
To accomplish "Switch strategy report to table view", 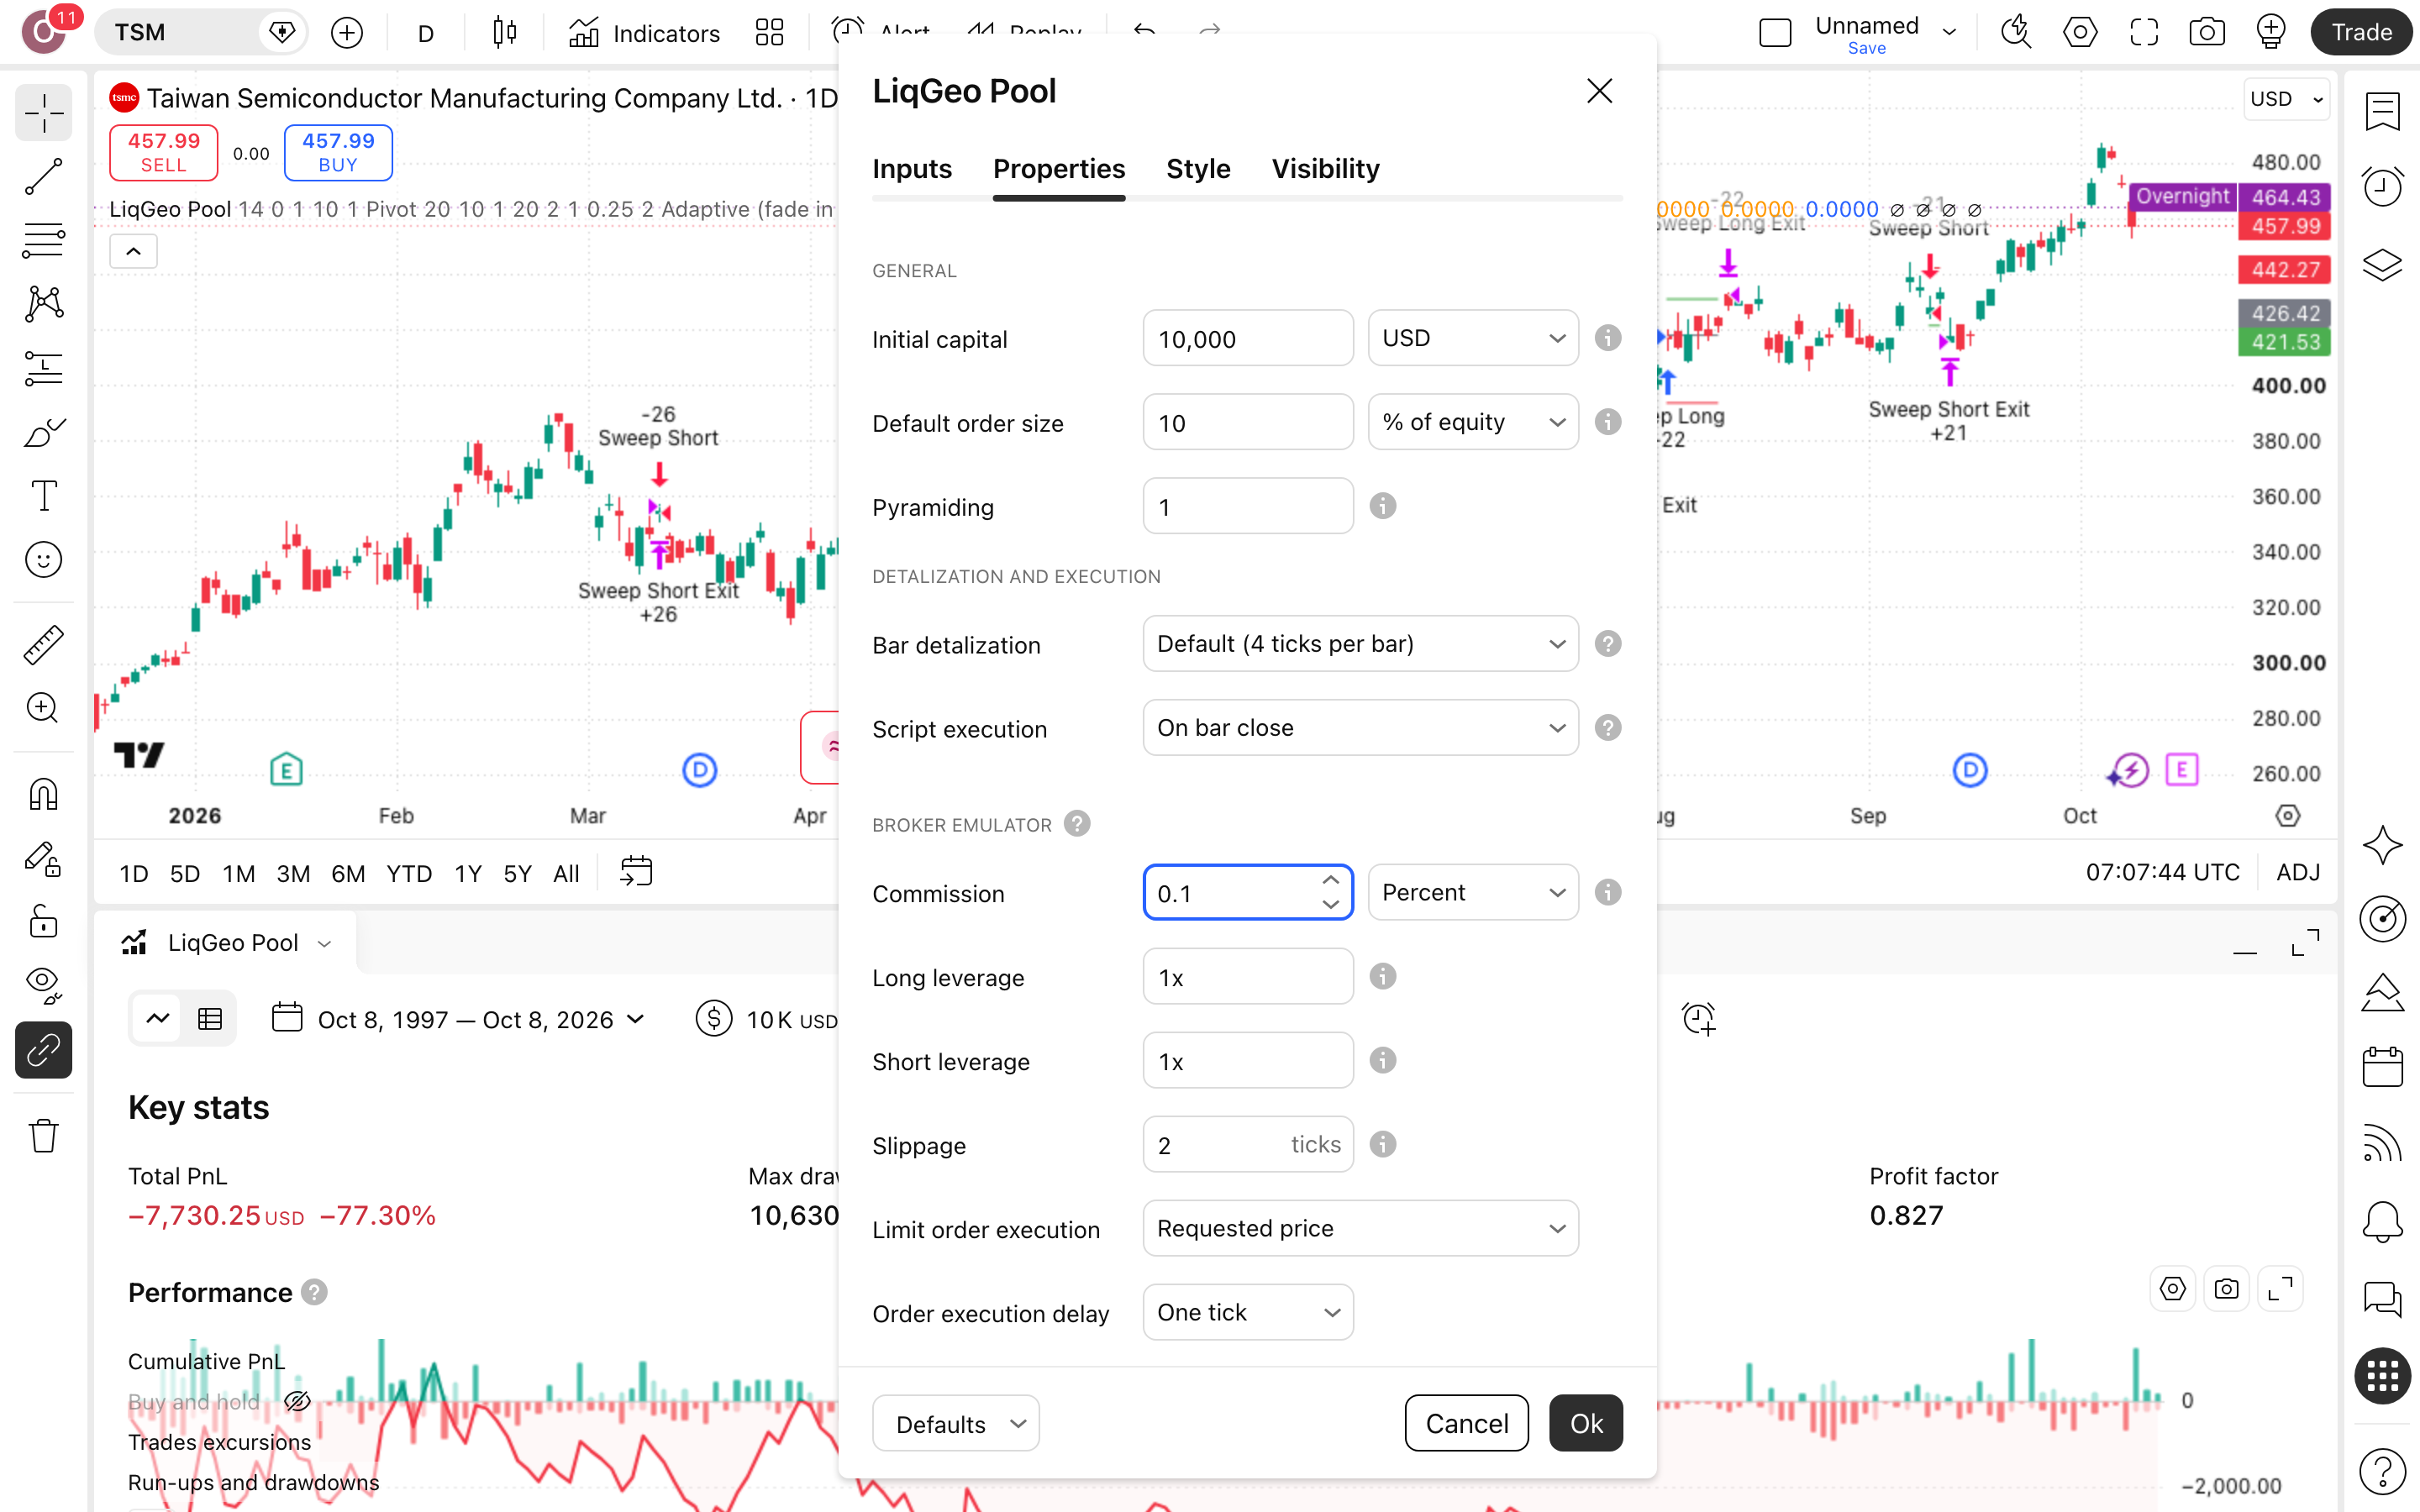I will [x=210, y=1019].
